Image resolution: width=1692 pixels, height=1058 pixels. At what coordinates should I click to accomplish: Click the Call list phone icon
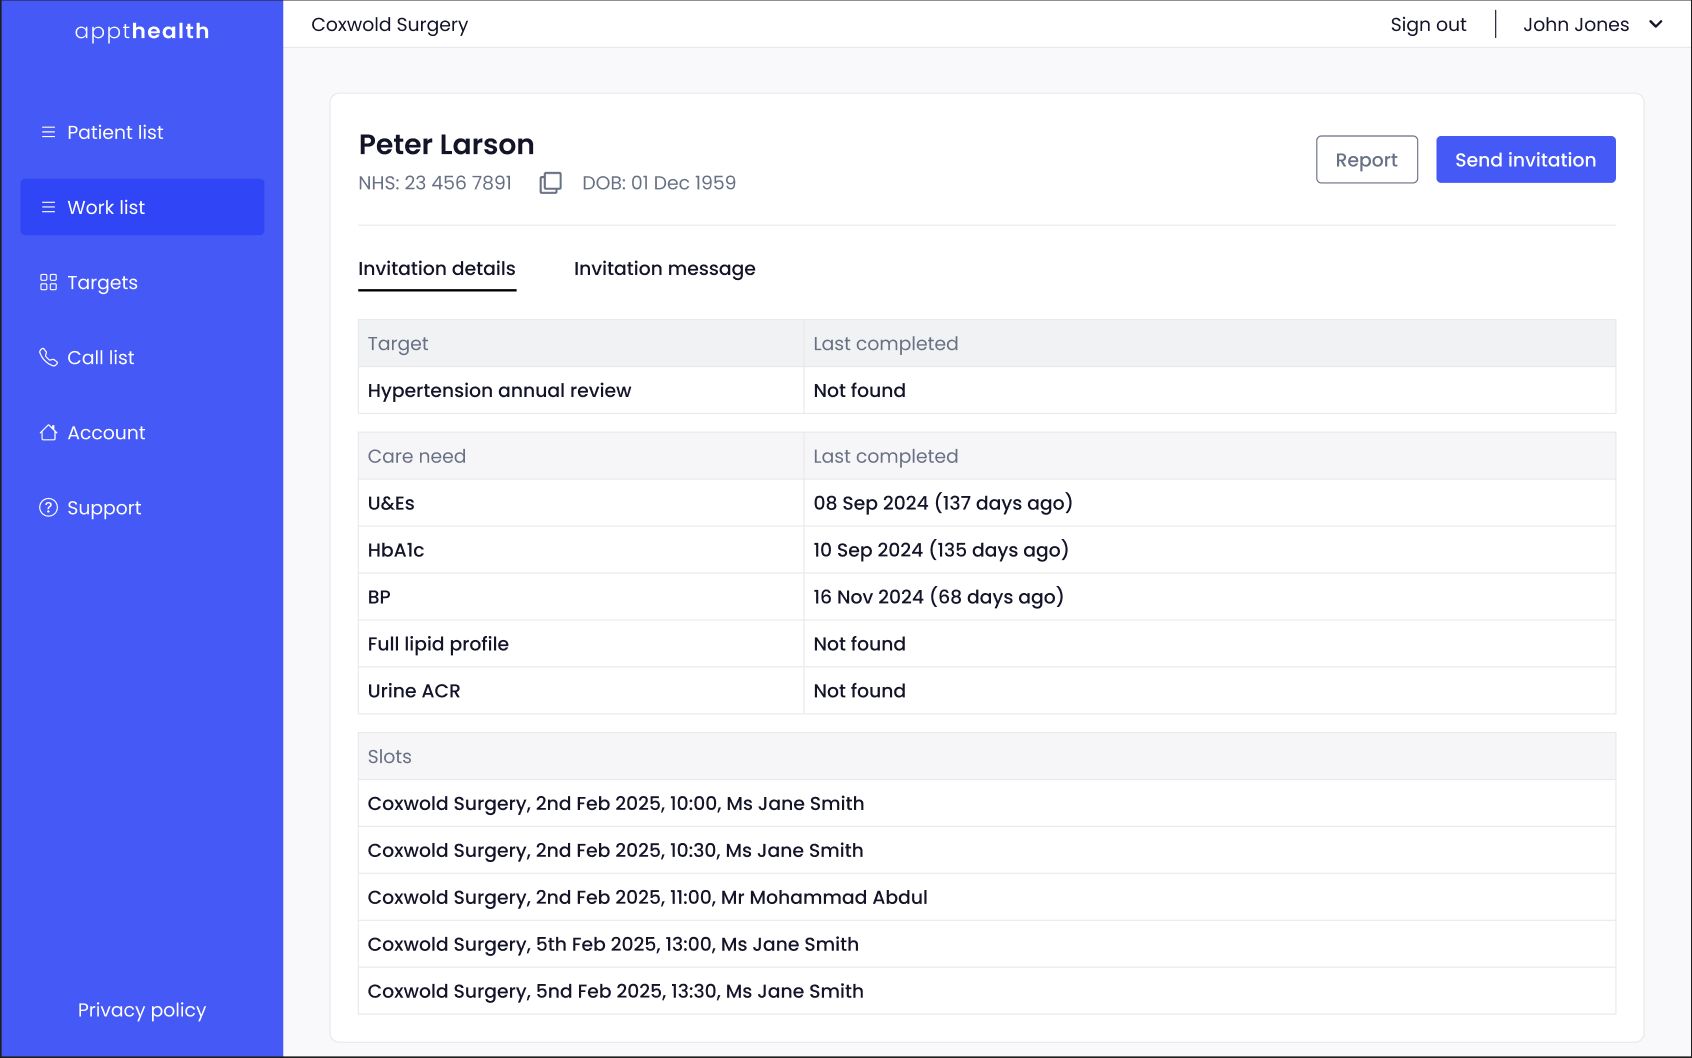[x=48, y=357]
